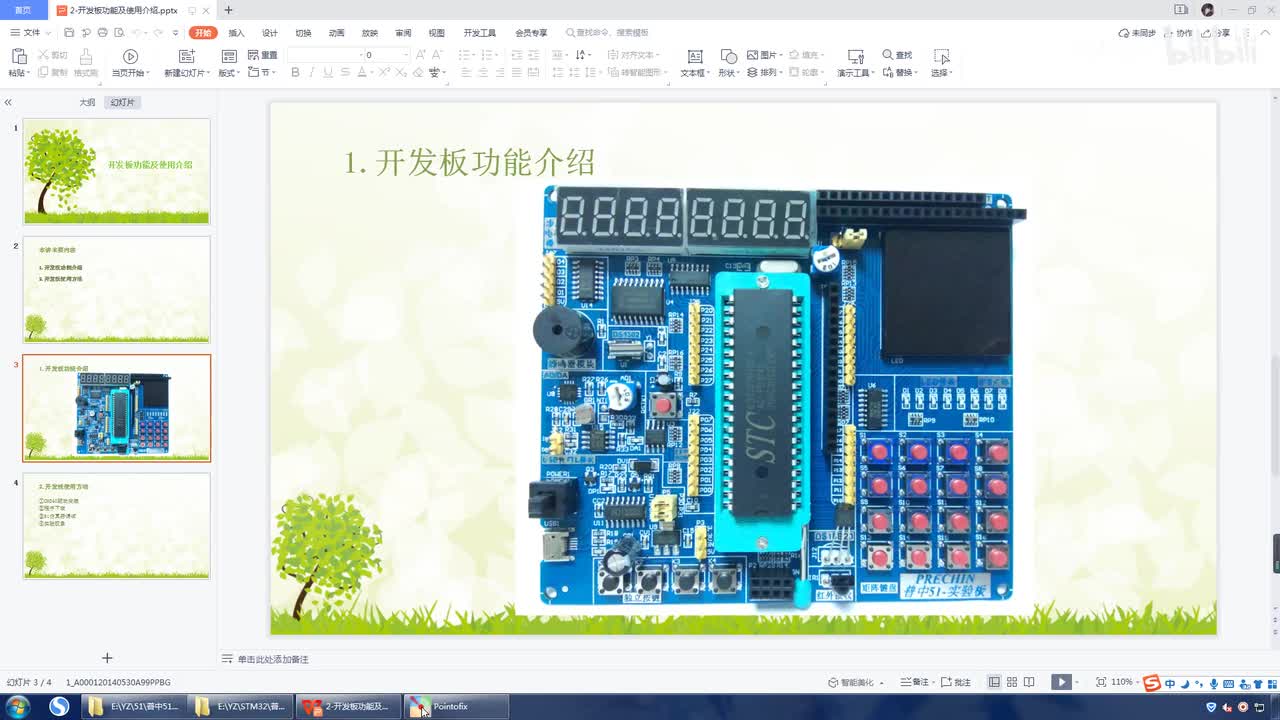Switch to Slide Sorter view icon

pyautogui.click(x=1012, y=682)
